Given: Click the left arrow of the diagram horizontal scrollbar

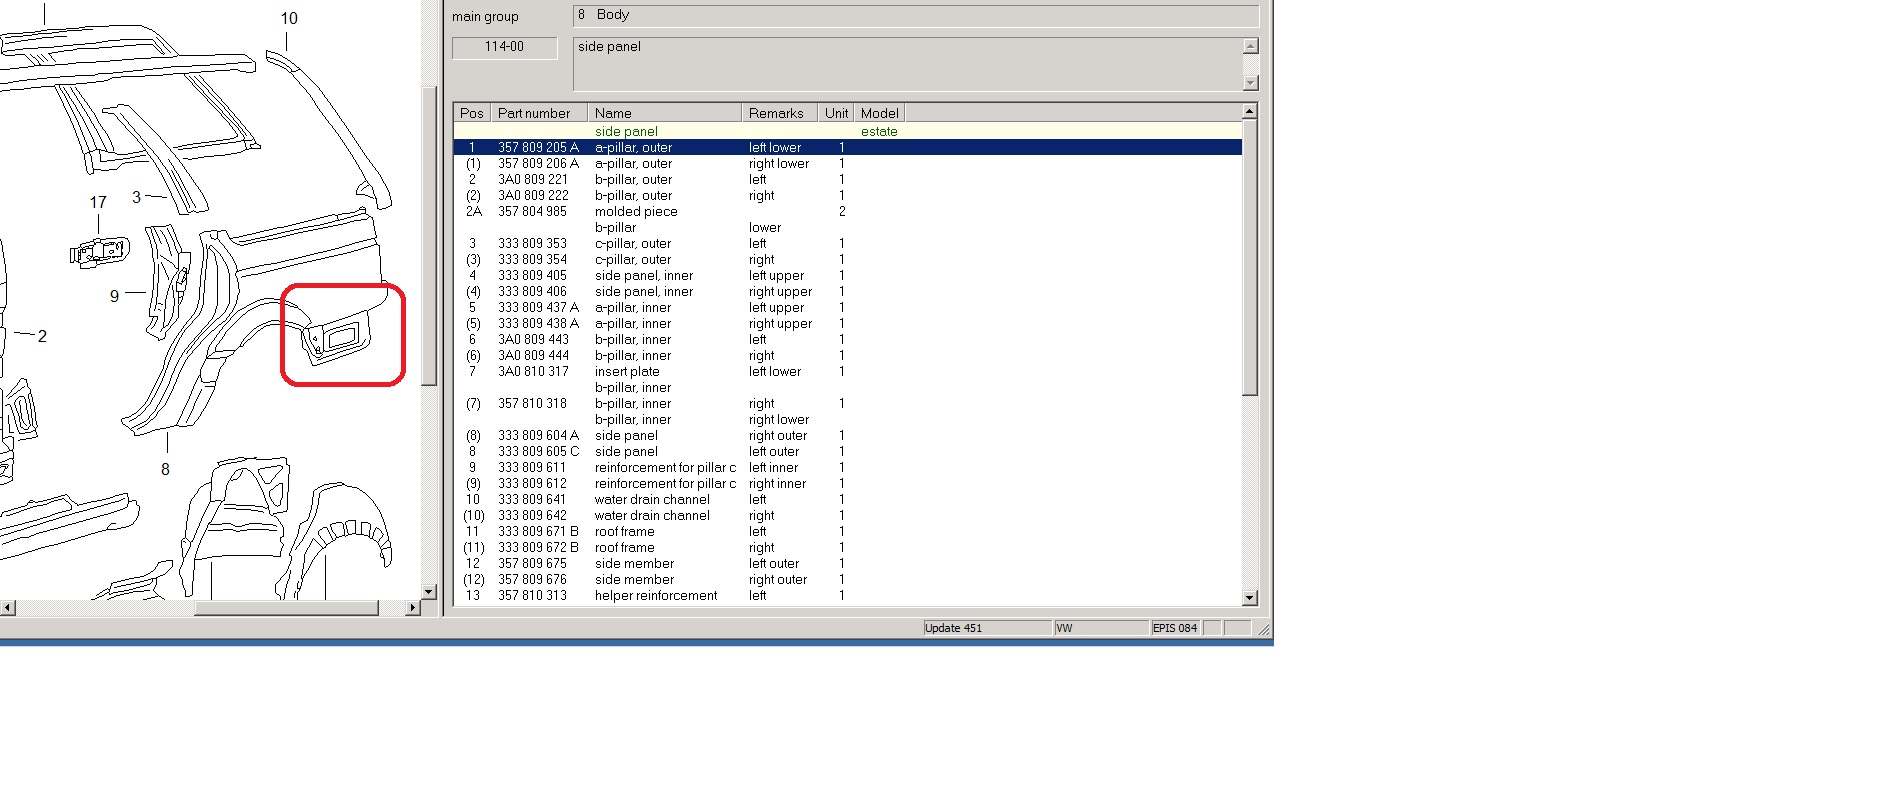Looking at the screenshot, I should point(7,607).
